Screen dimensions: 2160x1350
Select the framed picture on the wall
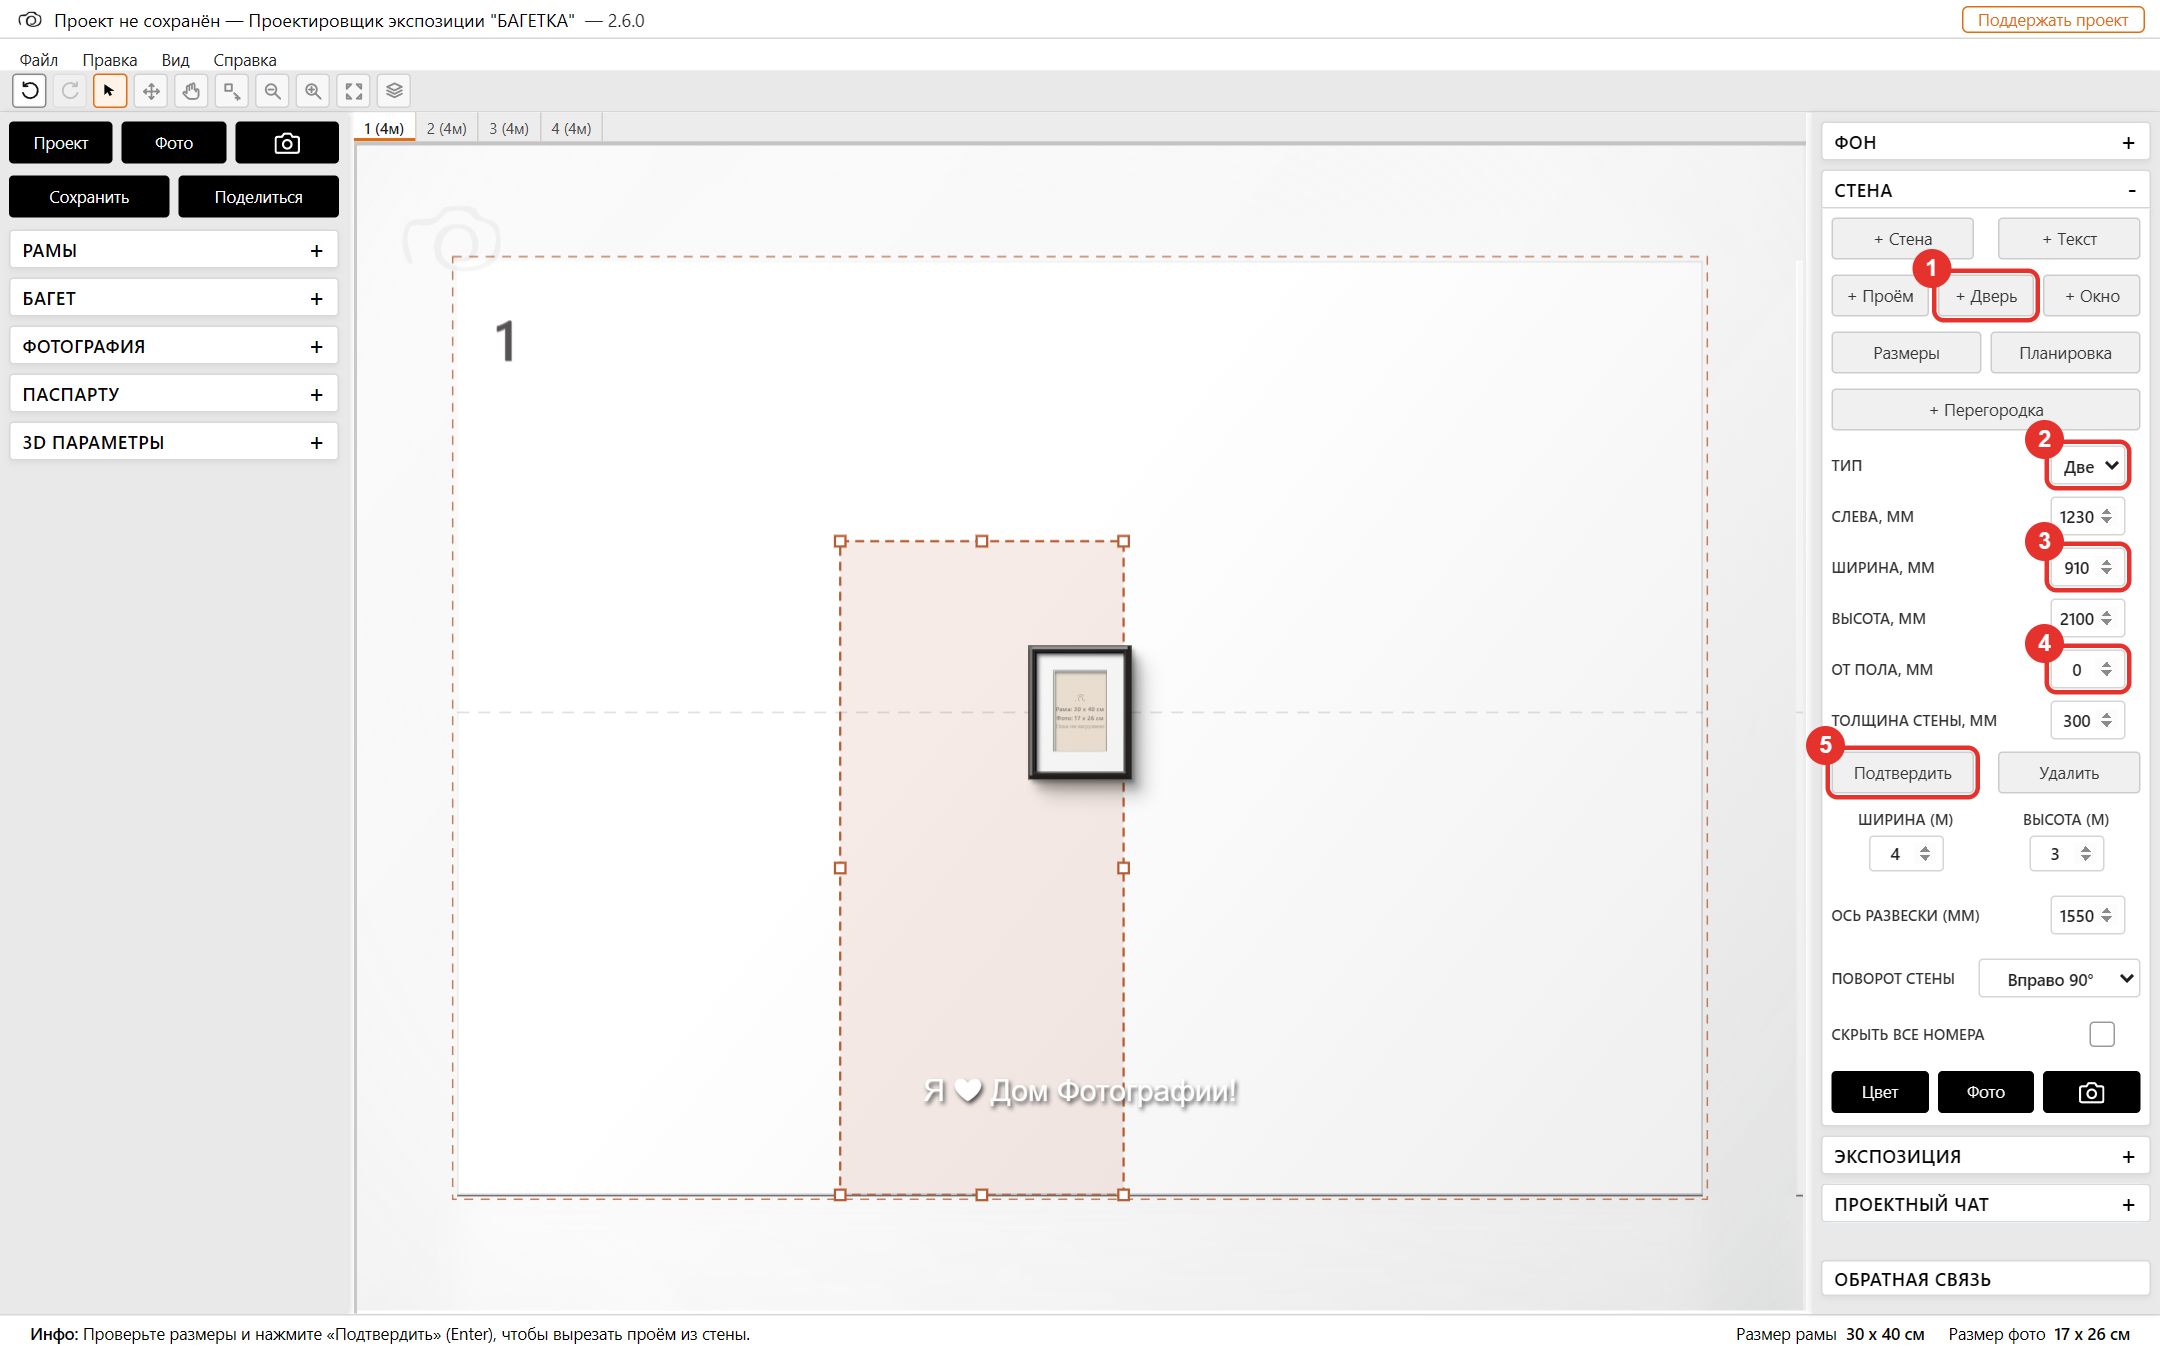click(1080, 712)
